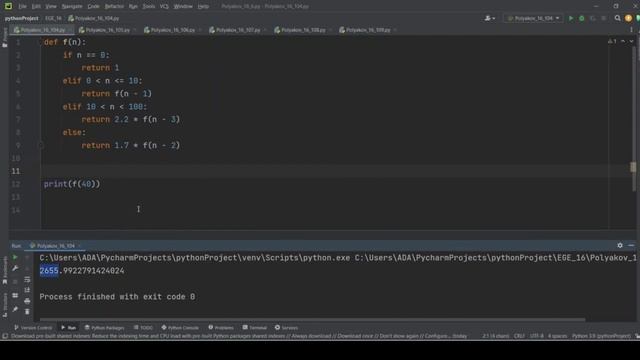640x360 pixels.
Task: Open Structure tool window from left sidebar
Action: coord(4,305)
